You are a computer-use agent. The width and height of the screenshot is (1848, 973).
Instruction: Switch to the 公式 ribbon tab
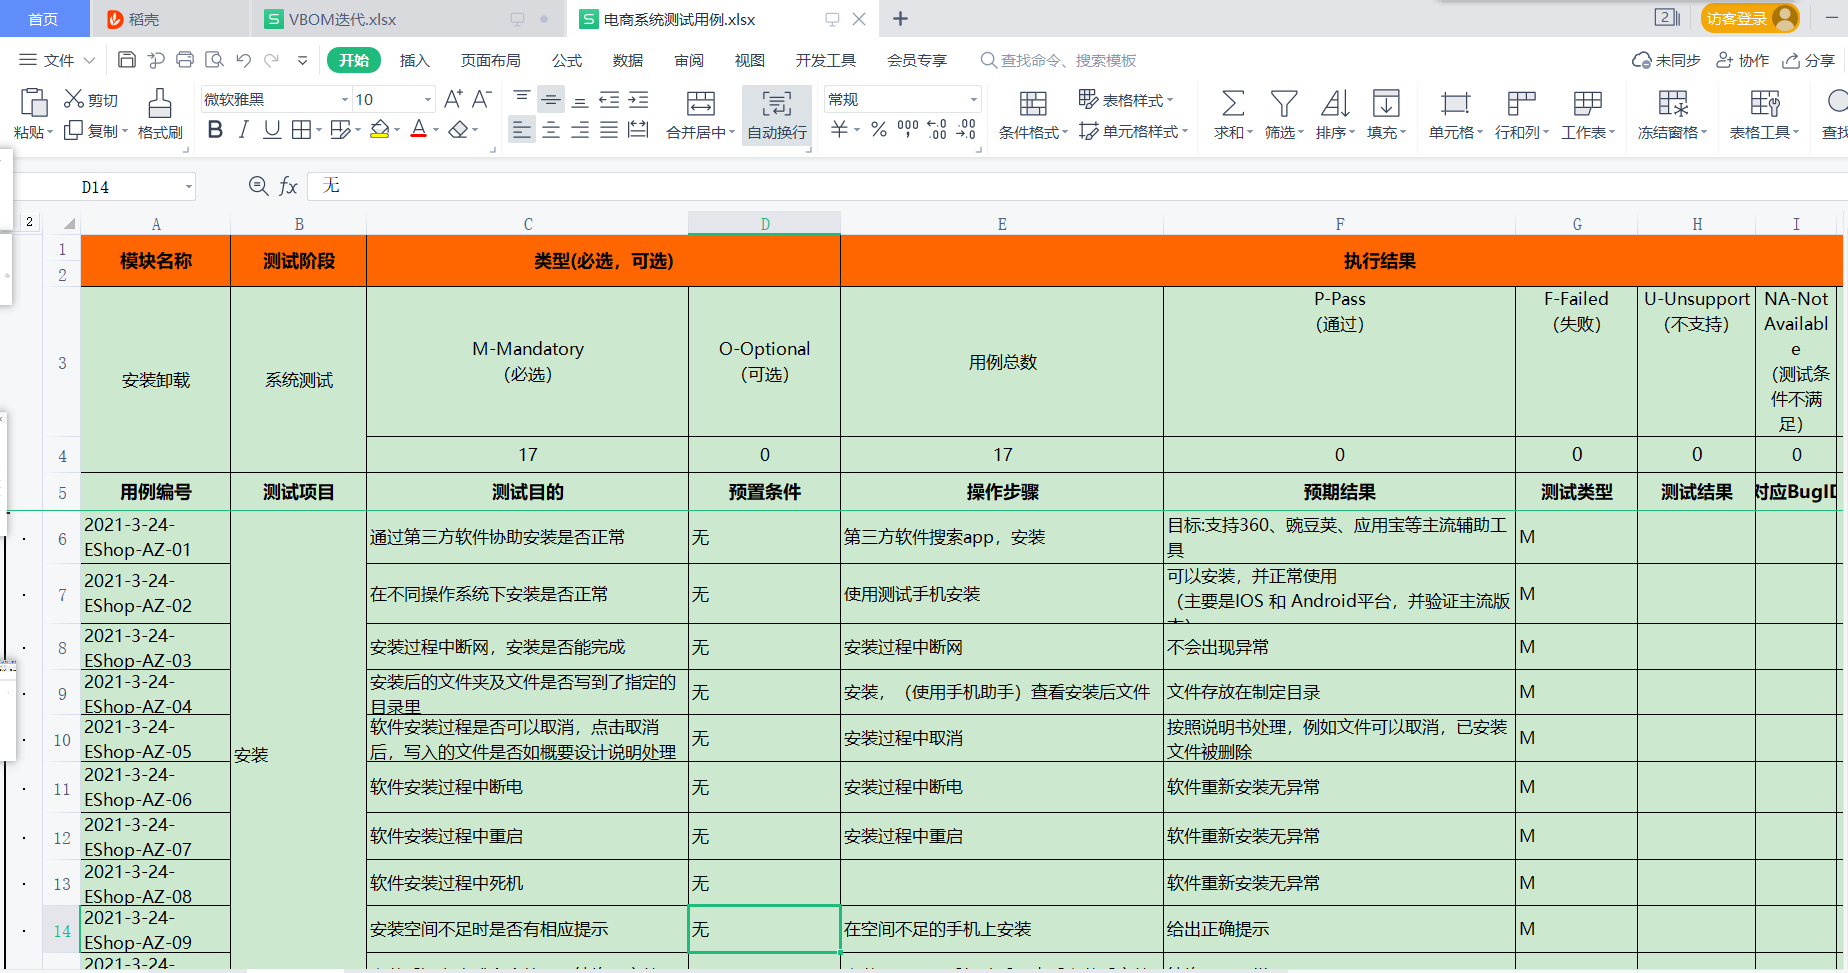[x=567, y=60]
